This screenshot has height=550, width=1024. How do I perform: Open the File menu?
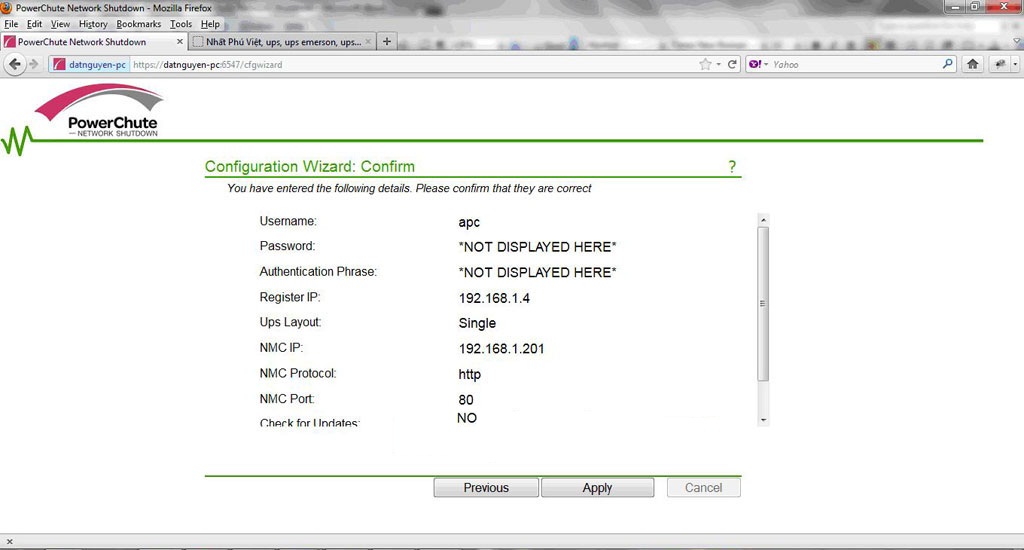tap(11, 24)
